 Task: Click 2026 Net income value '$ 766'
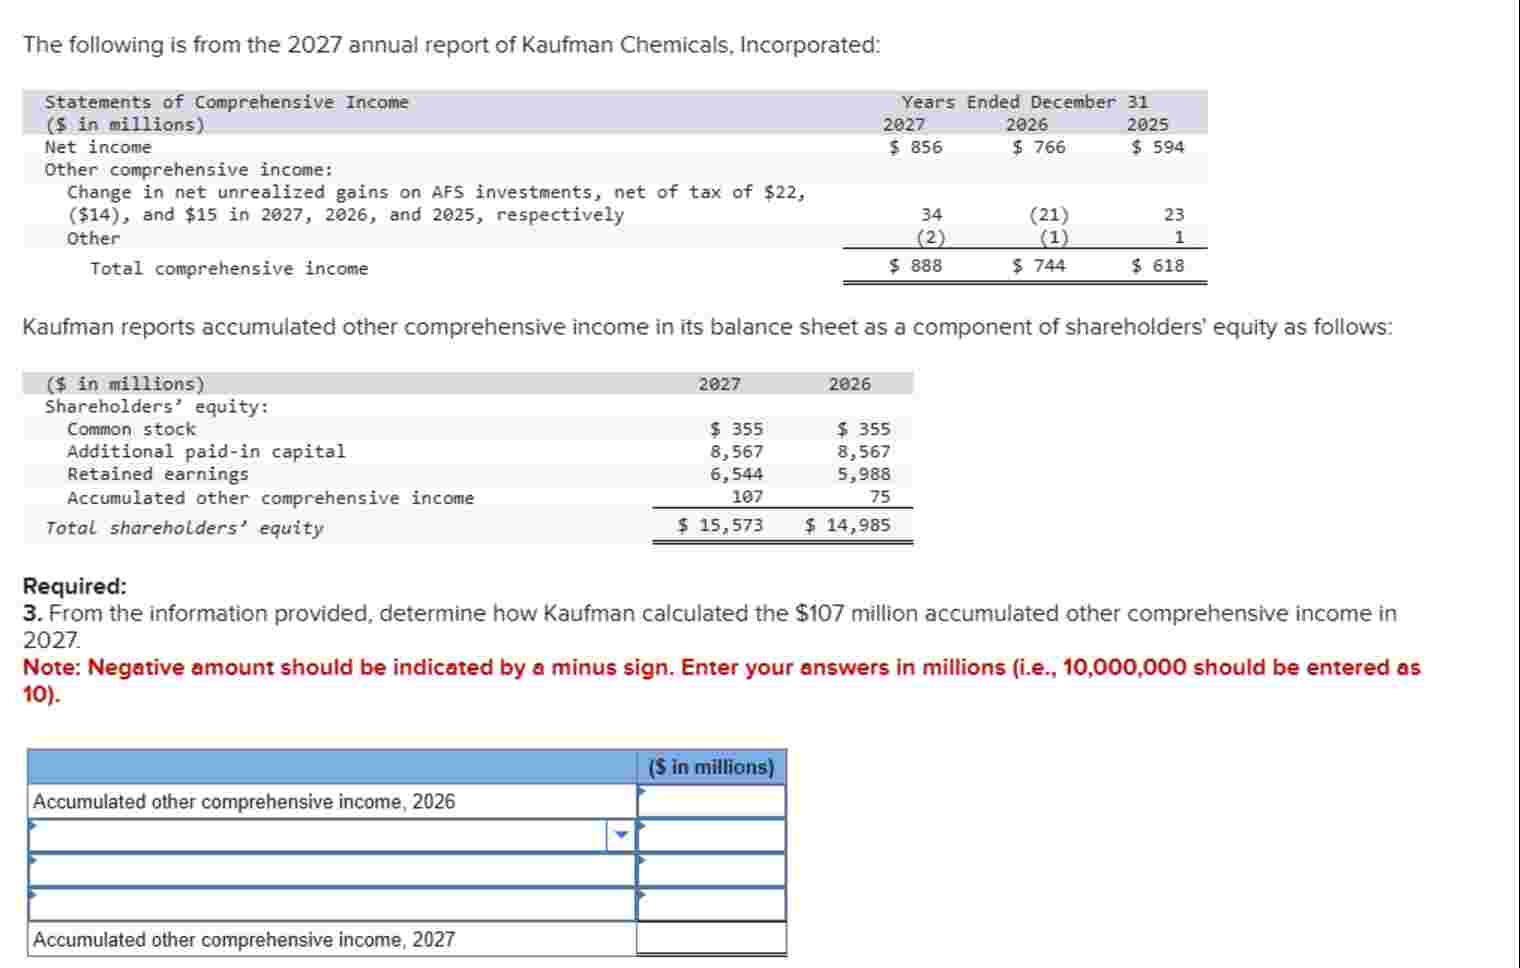(x=1039, y=147)
